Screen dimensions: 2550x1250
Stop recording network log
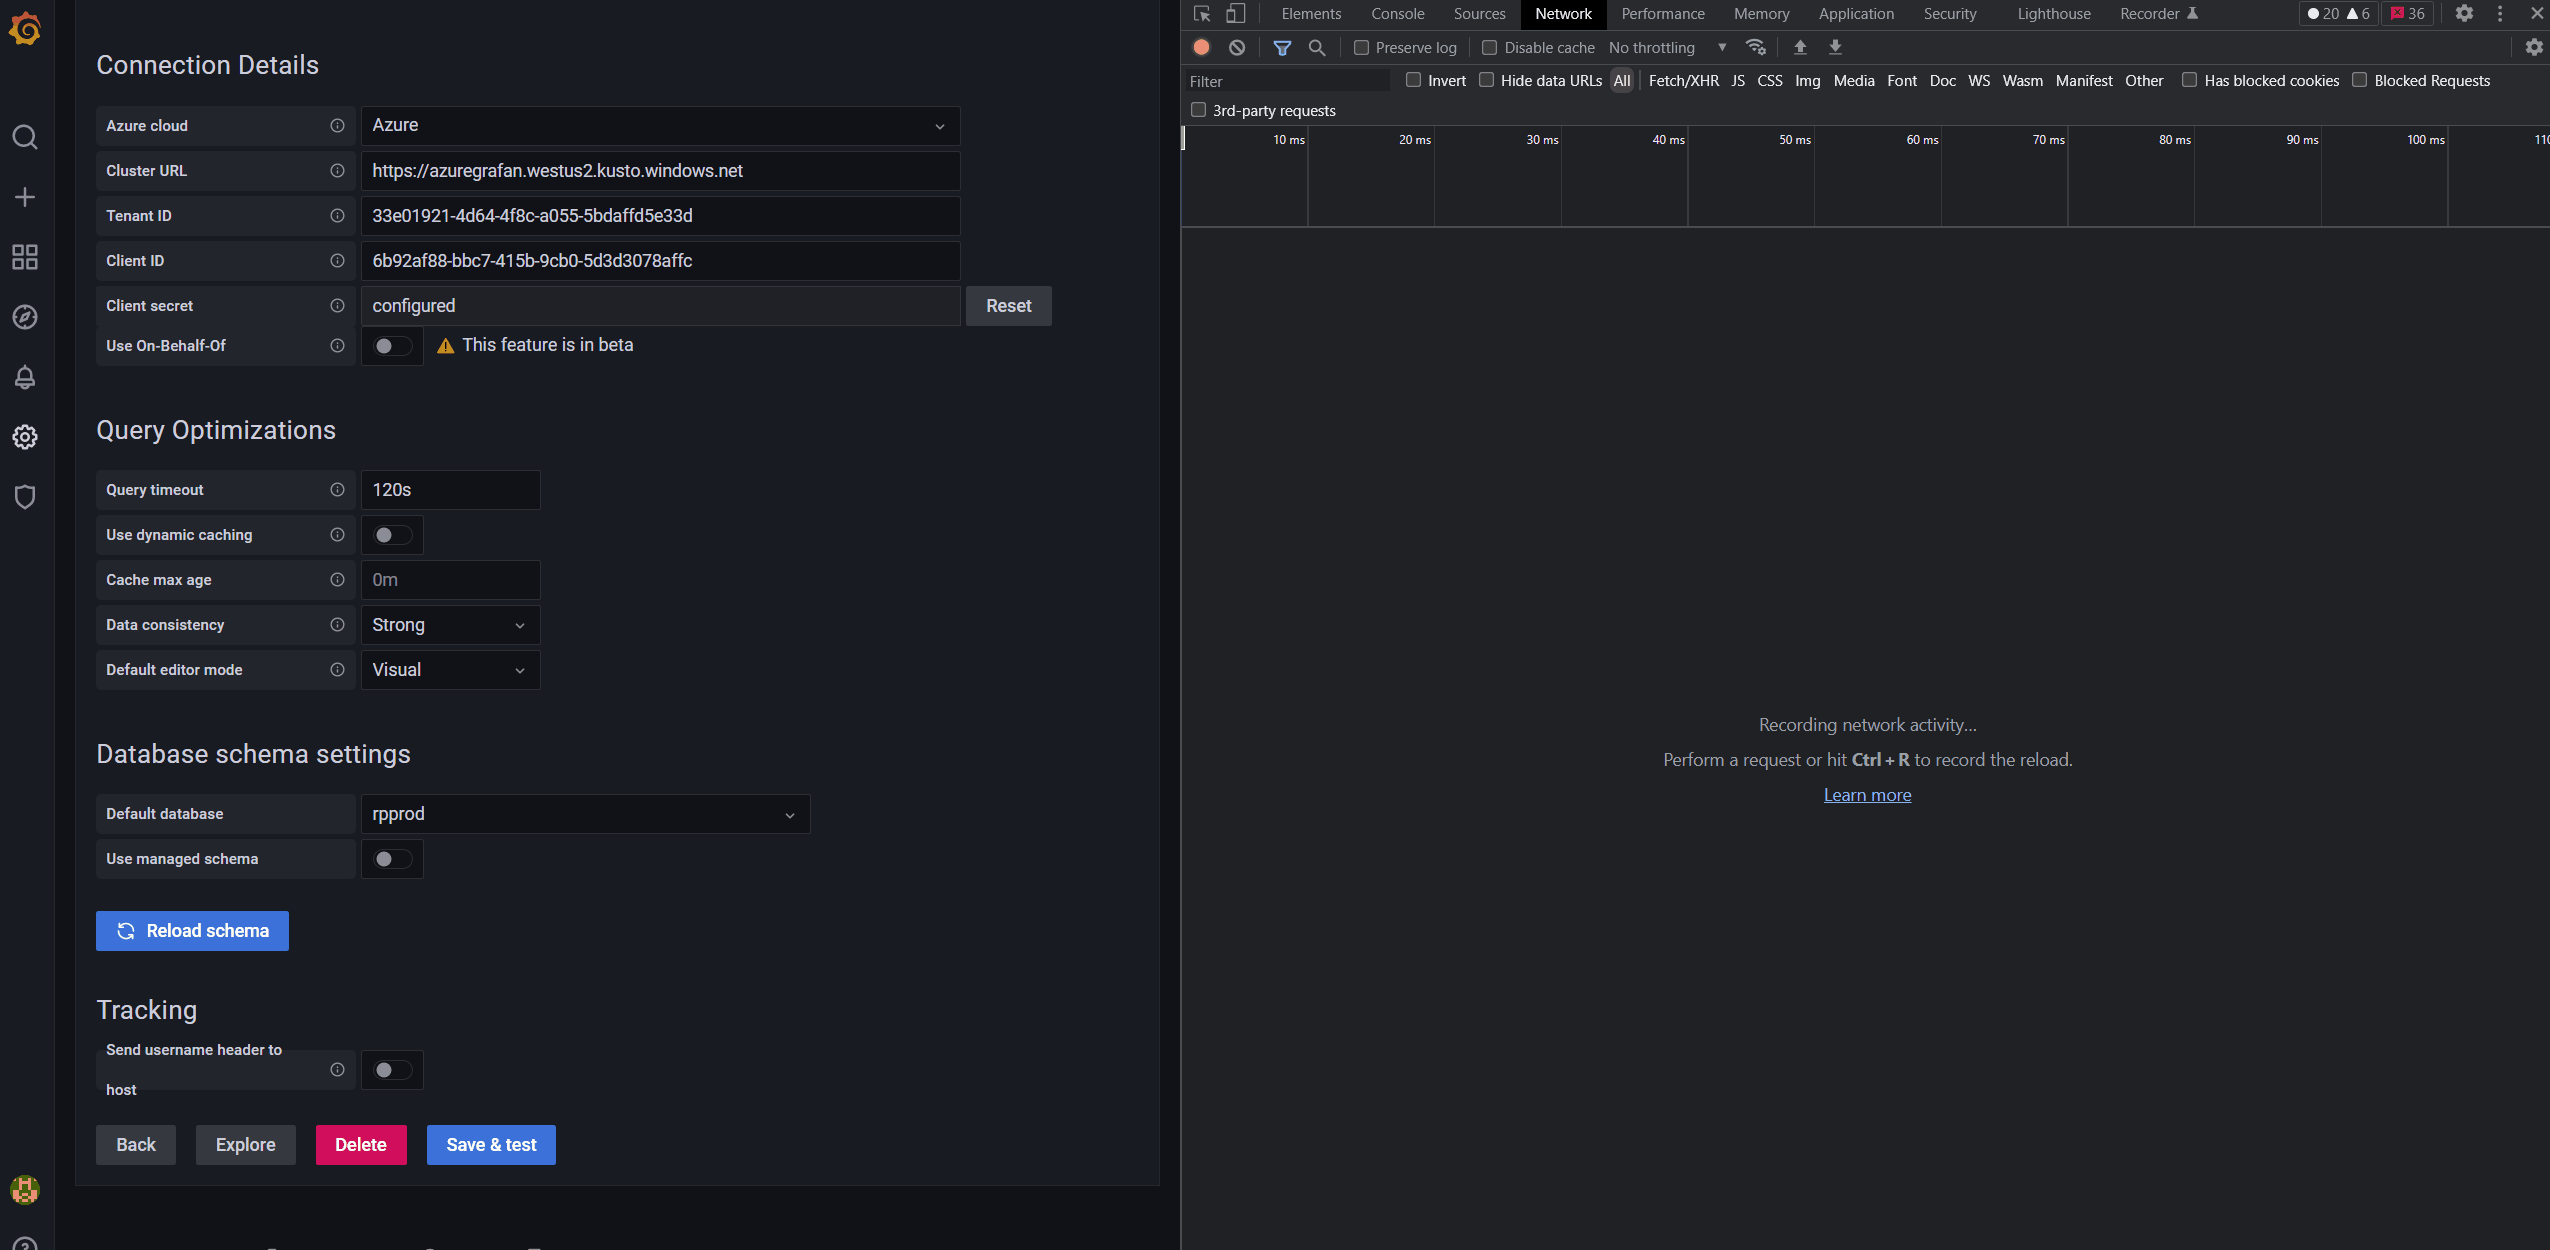(x=1202, y=47)
